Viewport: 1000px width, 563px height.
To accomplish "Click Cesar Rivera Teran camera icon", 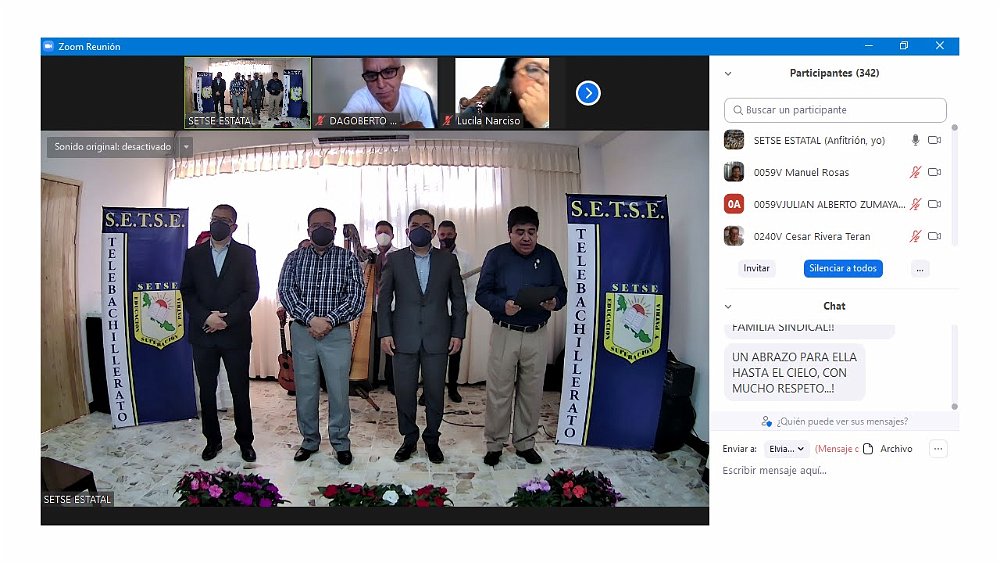I will click(935, 237).
